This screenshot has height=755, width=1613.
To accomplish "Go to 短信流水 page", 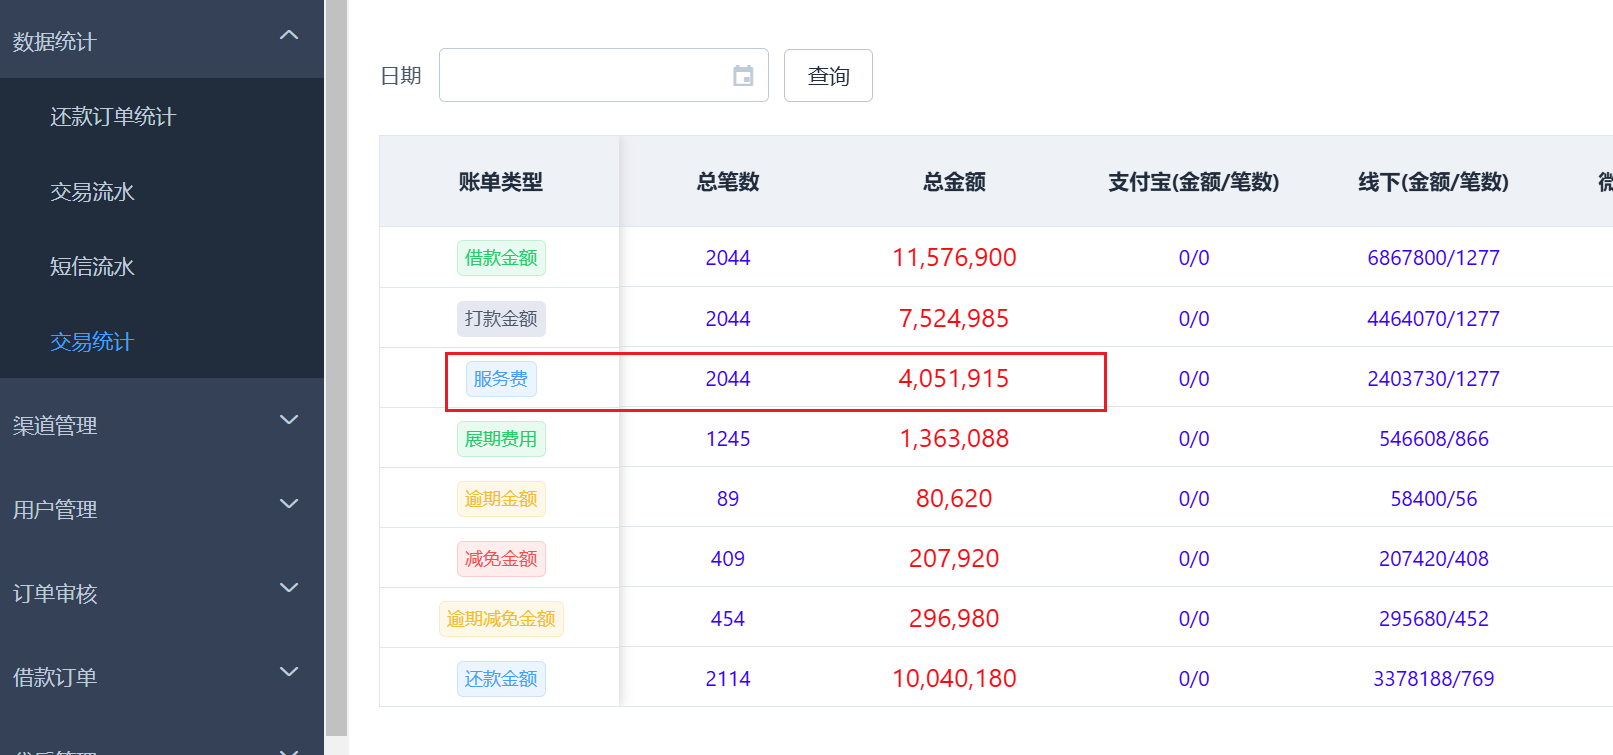I will (92, 267).
